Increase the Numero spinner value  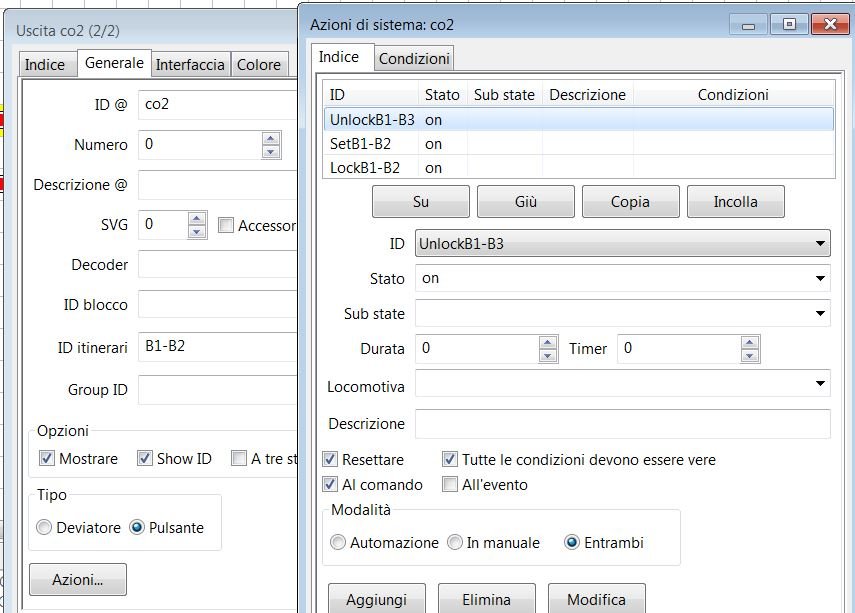pyautogui.click(x=271, y=138)
